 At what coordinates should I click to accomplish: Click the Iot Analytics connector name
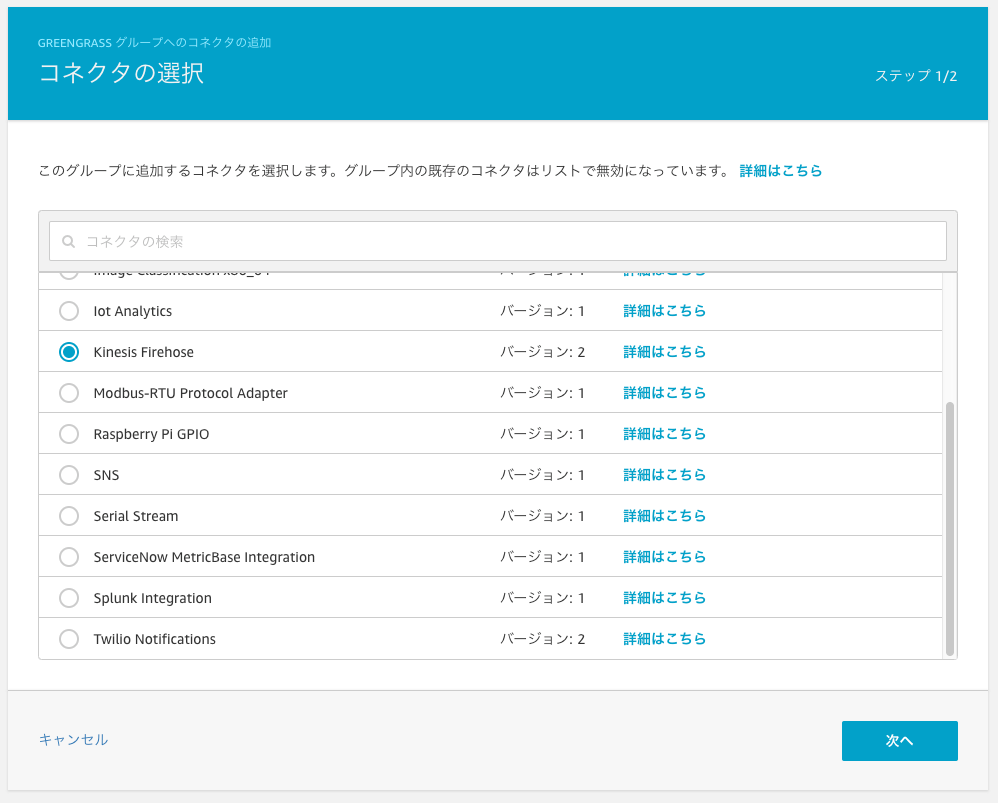(x=132, y=311)
